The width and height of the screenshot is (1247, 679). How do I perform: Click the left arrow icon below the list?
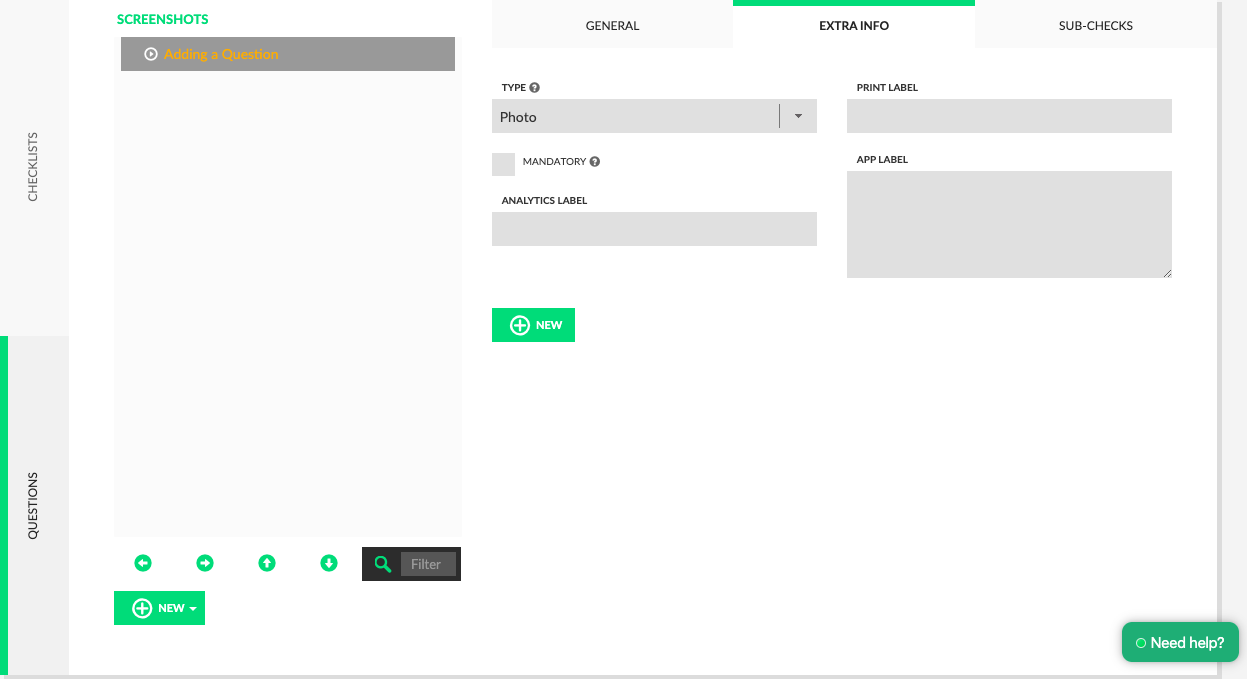tap(143, 563)
